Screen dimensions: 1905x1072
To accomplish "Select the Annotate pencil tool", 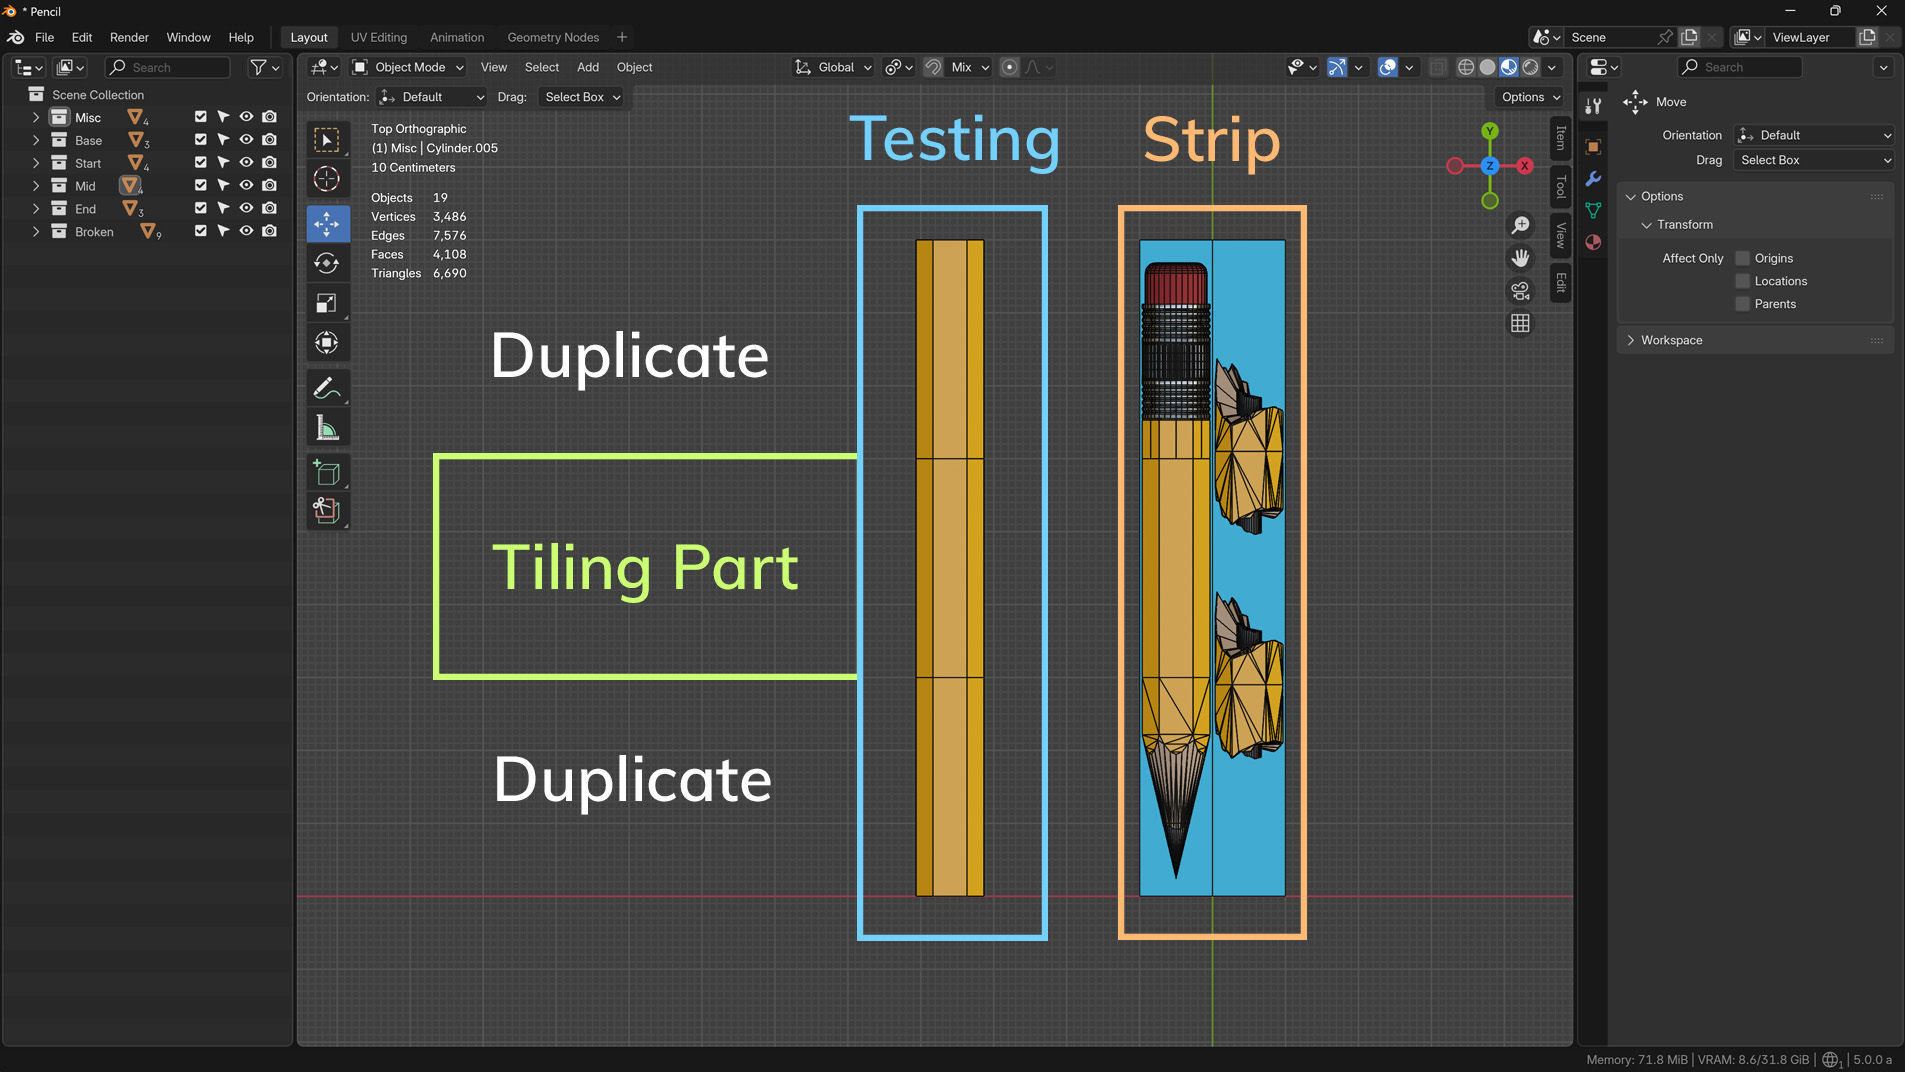I will tap(327, 388).
